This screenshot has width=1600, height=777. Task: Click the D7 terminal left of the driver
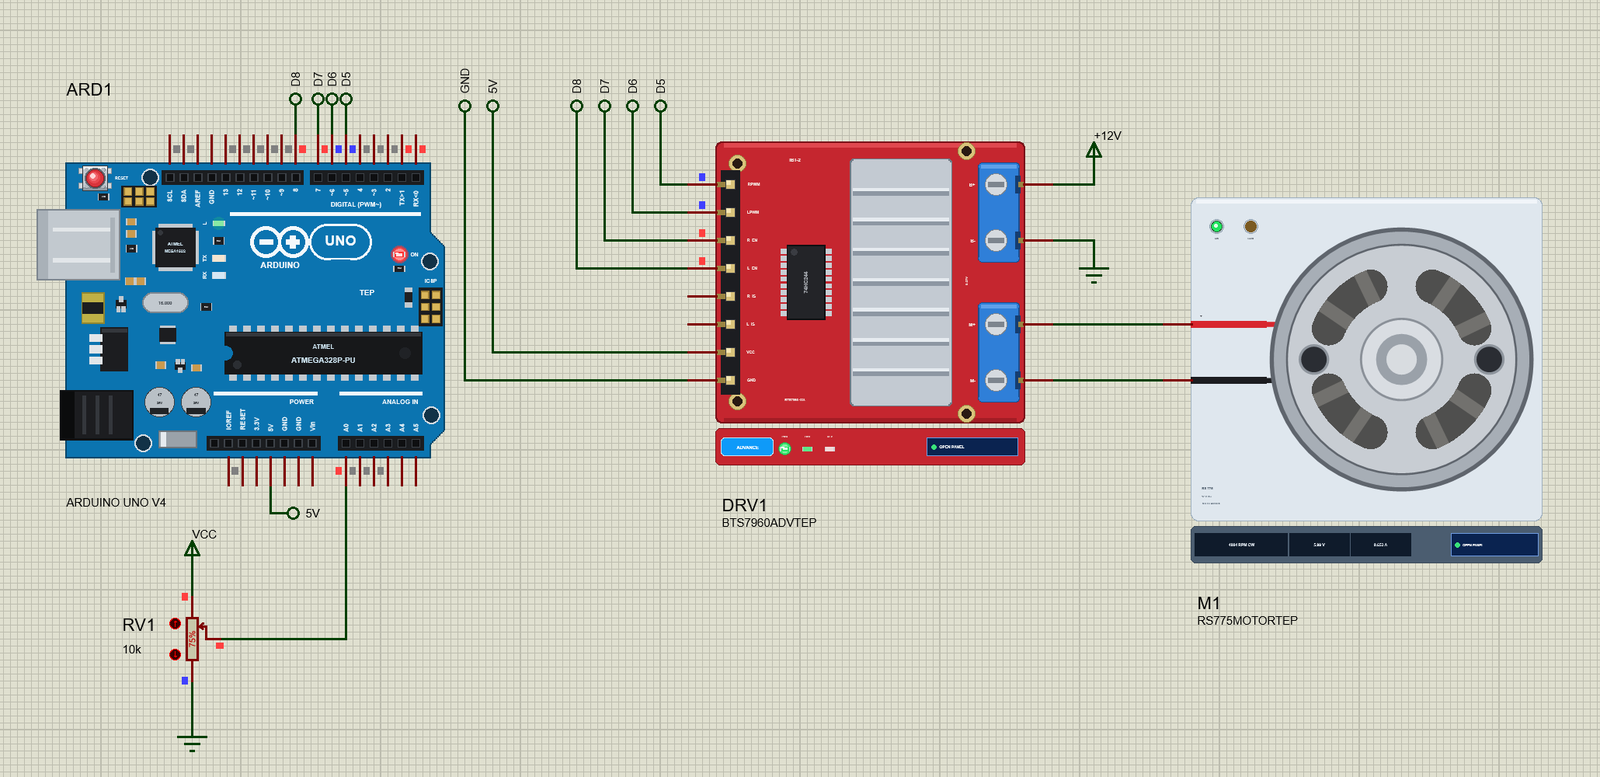605,106
